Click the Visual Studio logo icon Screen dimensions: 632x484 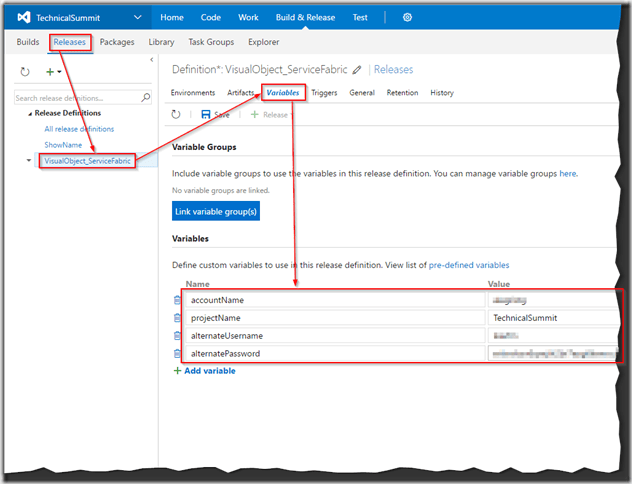[22, 18]
